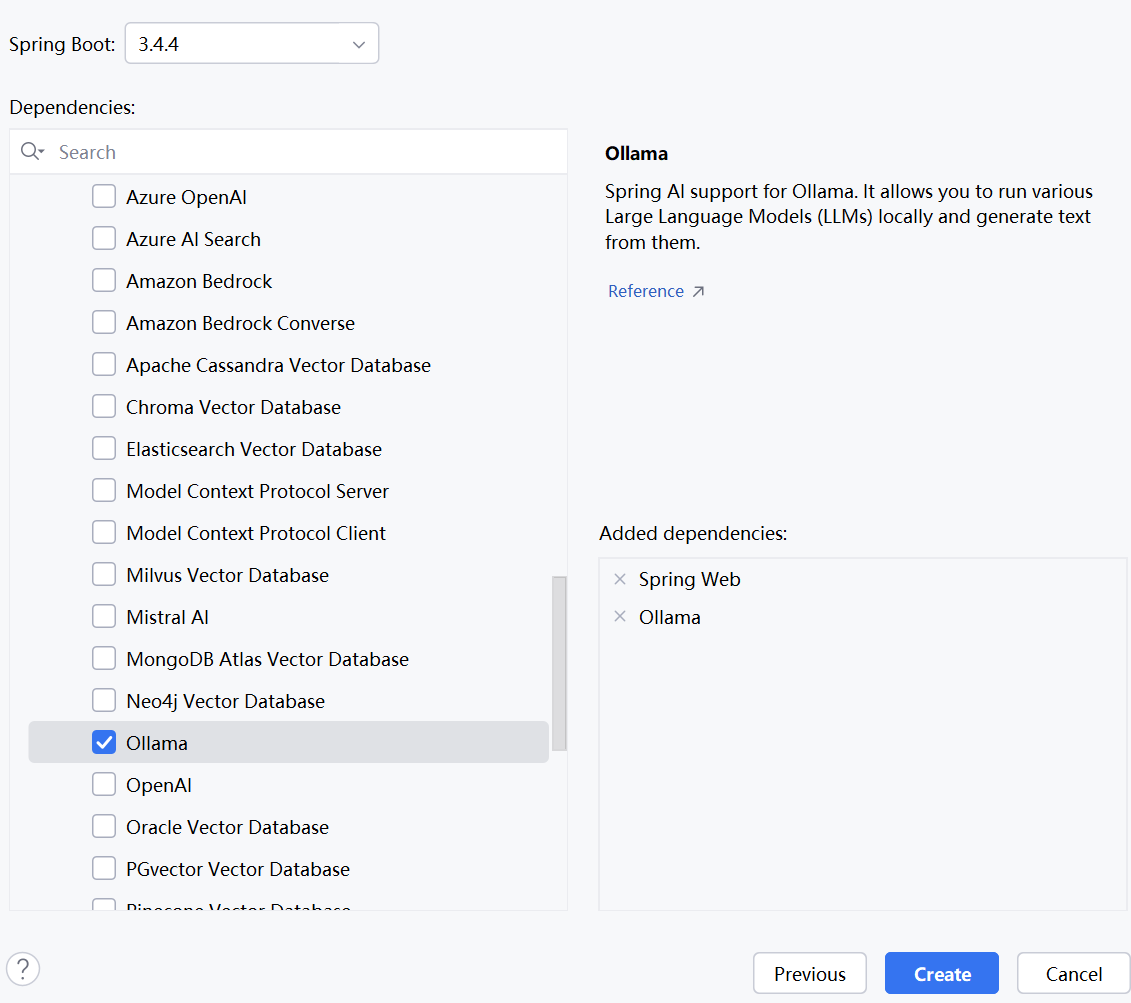The image size is (1131, 1003).
Task: Remove Spring Web from added dependencies
Action: (620, 579)
